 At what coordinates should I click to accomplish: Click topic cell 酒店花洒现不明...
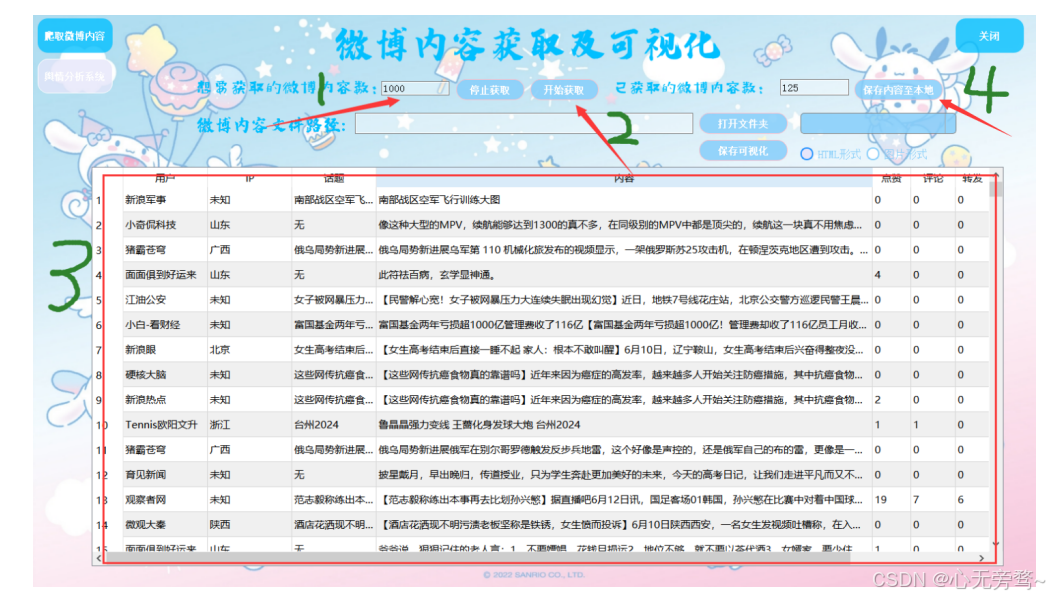point(333,525)
